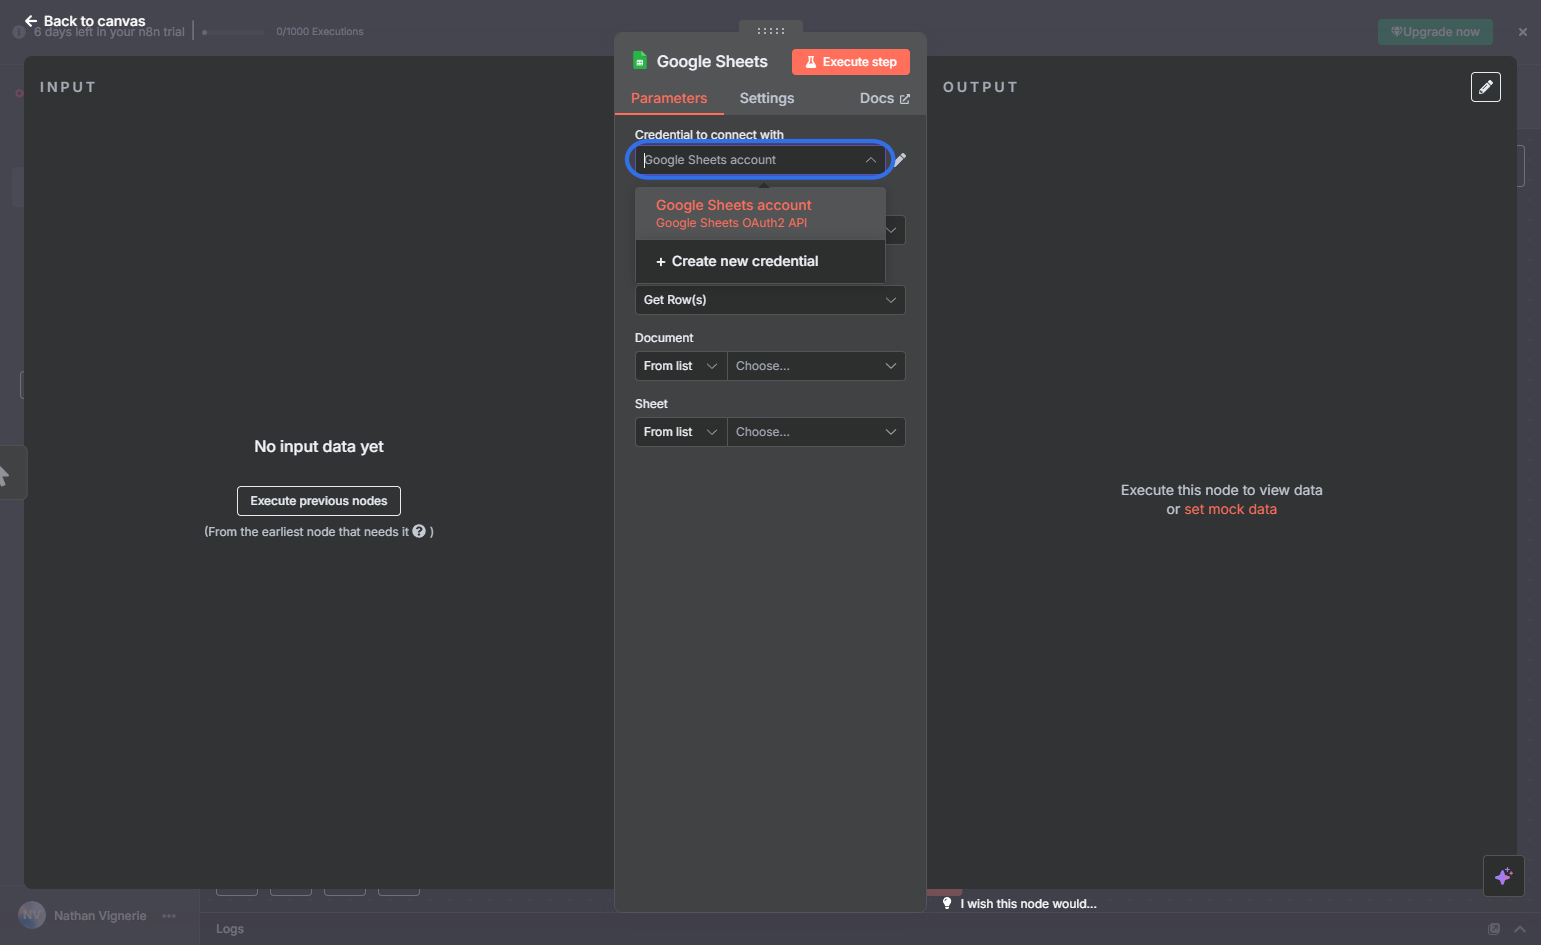Click the lightbulb feedback icon

947,903
